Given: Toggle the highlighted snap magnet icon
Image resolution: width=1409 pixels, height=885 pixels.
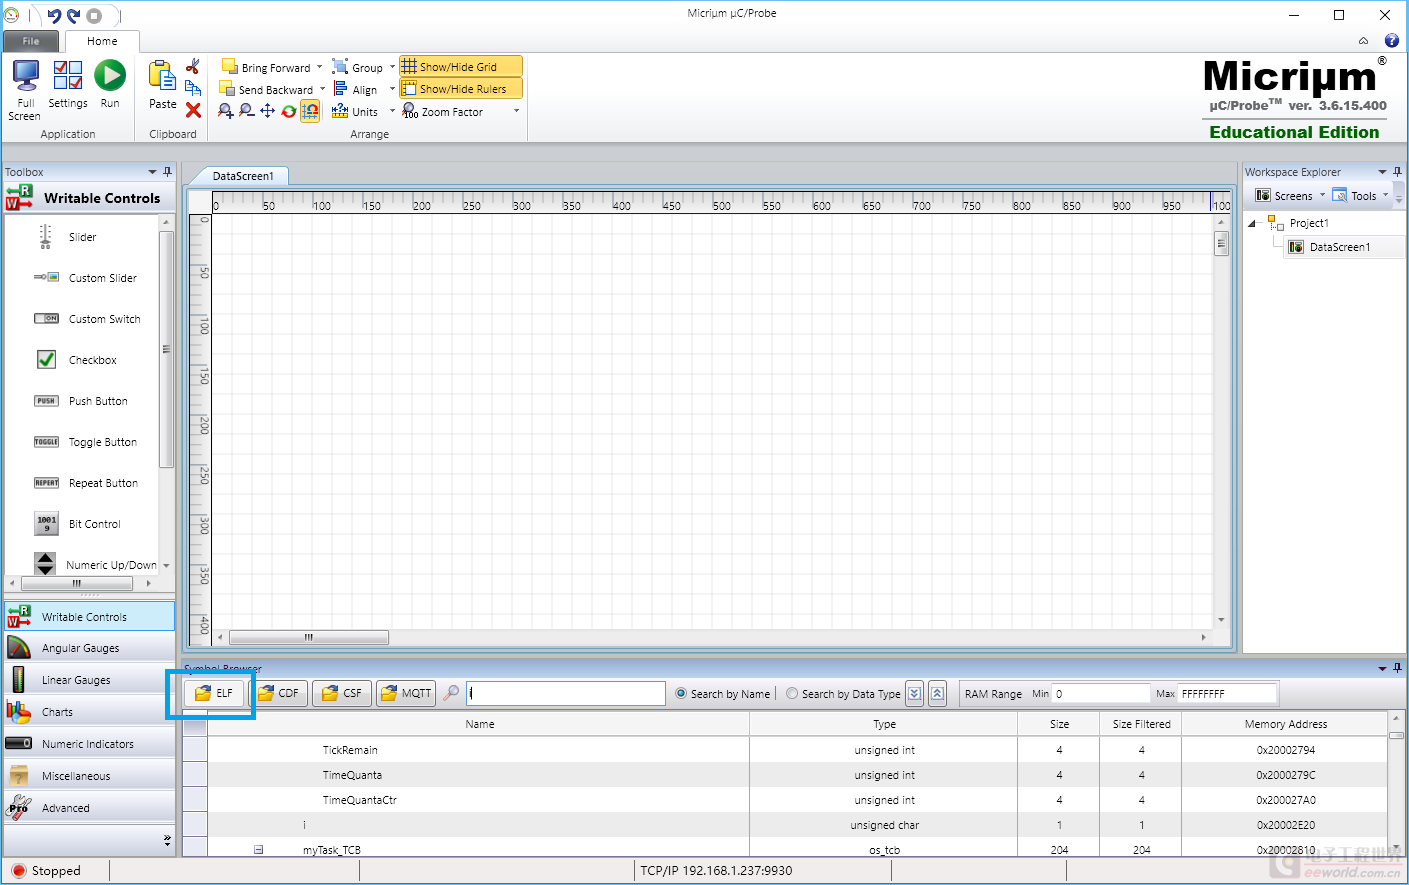Looking at the screenshot, I should pos(310,111).
